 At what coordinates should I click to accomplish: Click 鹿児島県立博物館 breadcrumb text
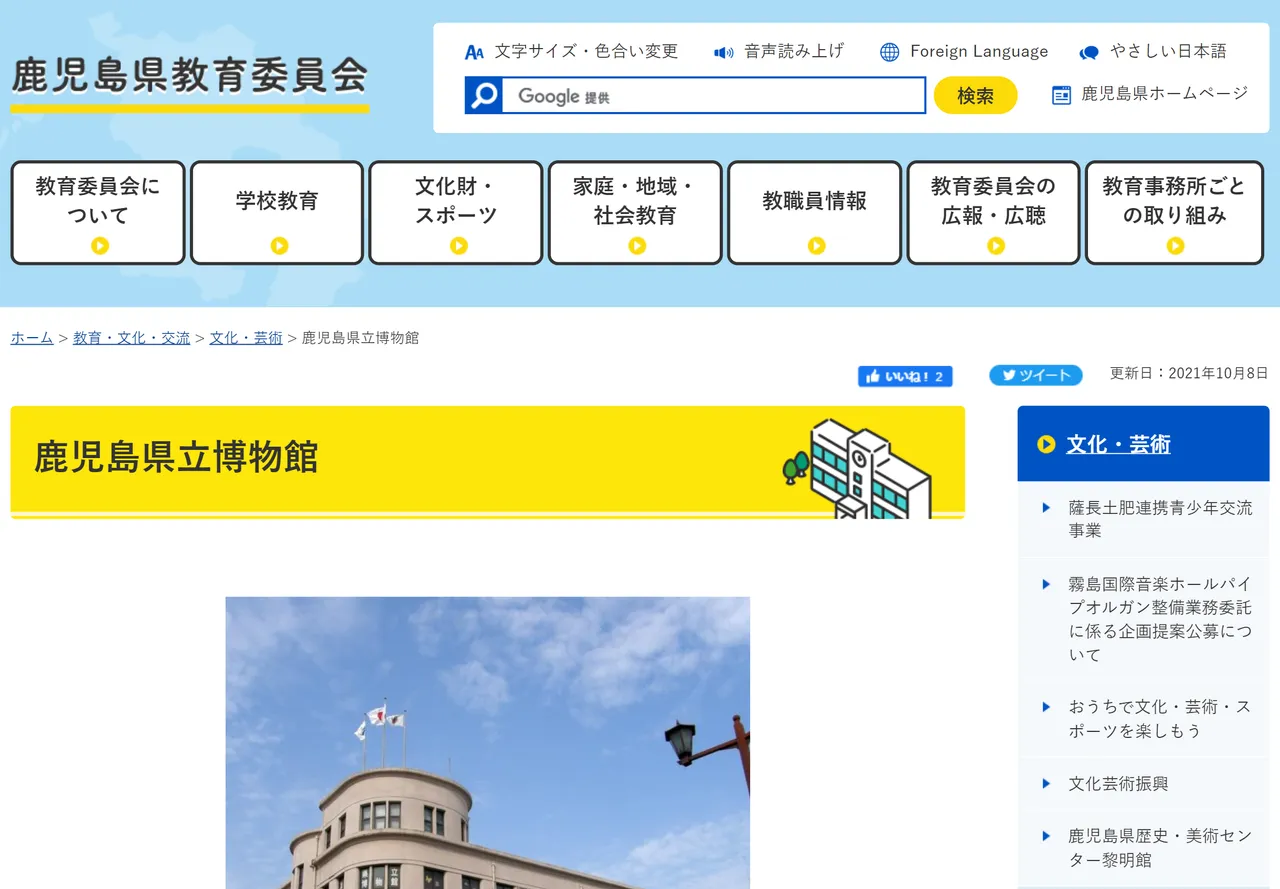[x=360, y=338]
